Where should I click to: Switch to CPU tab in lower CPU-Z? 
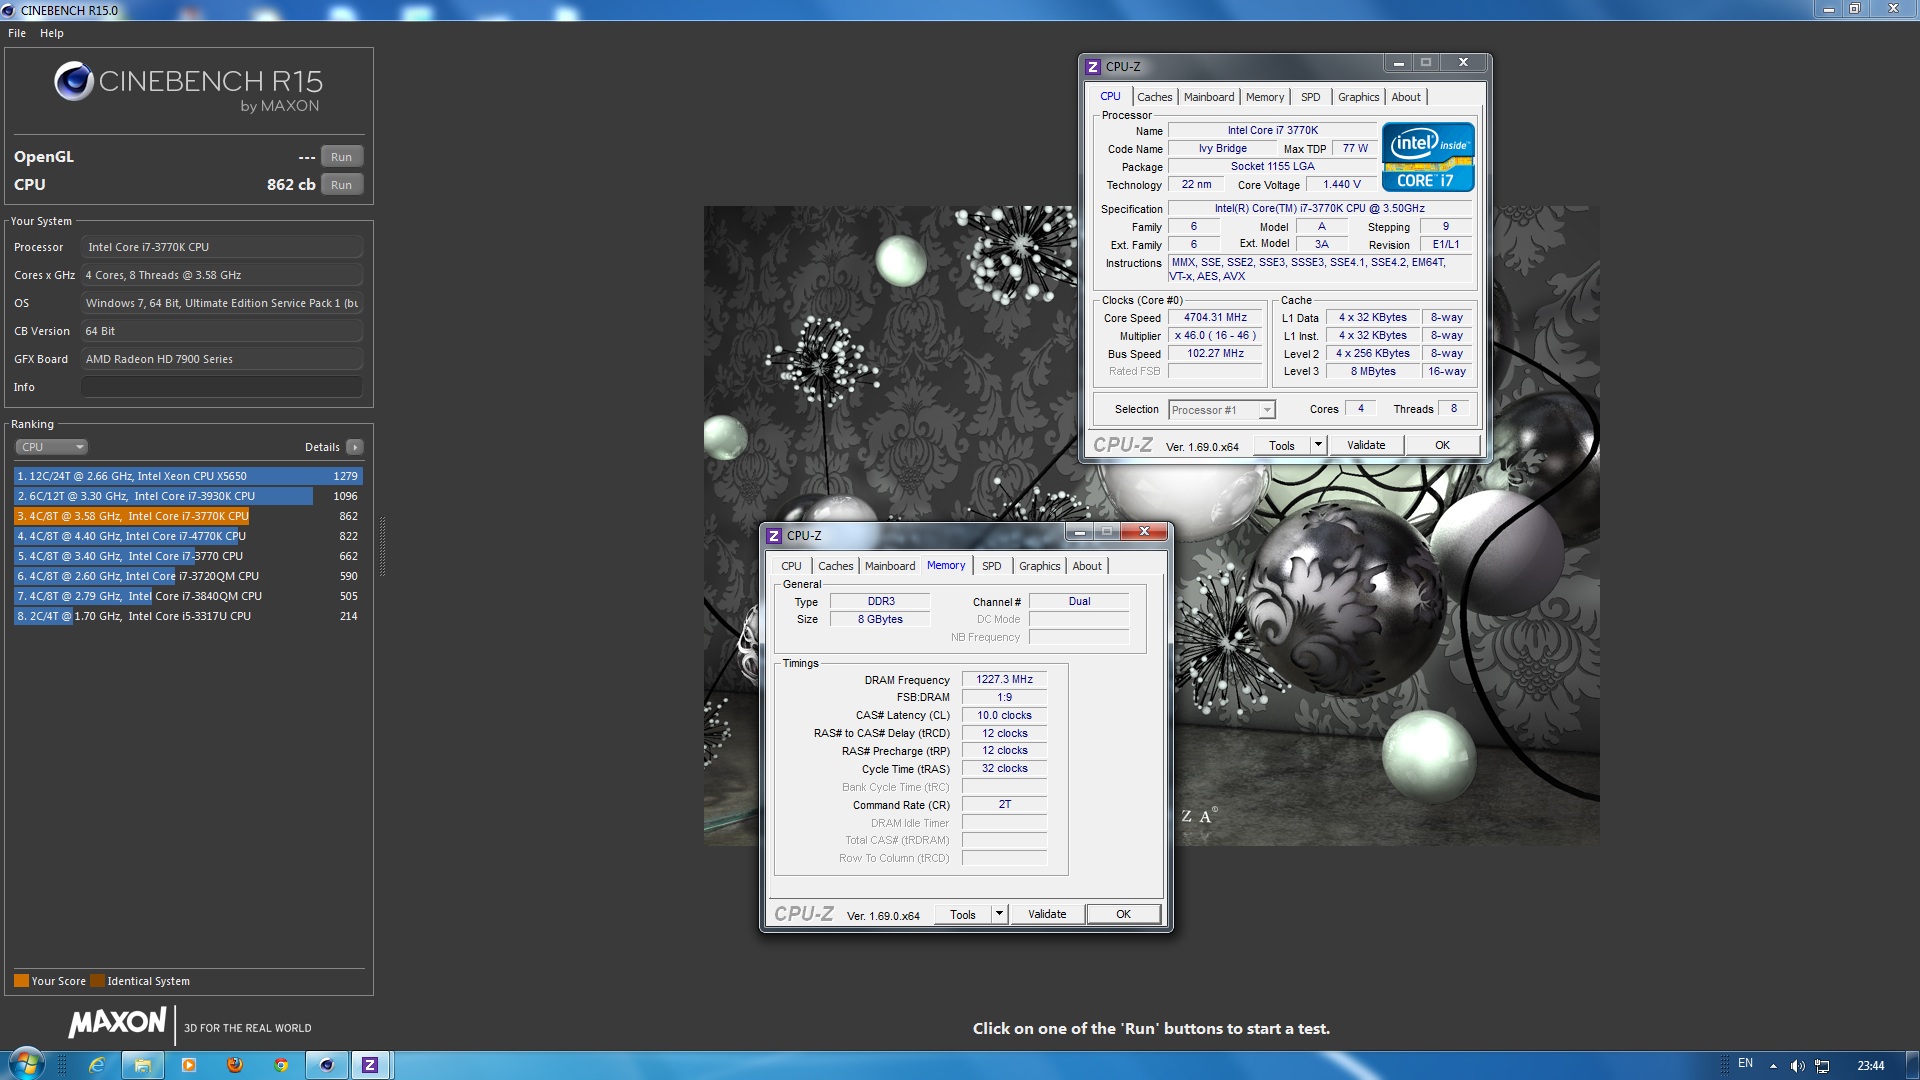[x=791, y=566]
